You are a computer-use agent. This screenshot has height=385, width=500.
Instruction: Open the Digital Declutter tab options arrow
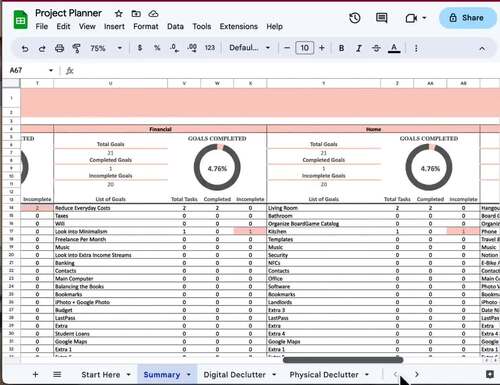[x=274, y=375]
